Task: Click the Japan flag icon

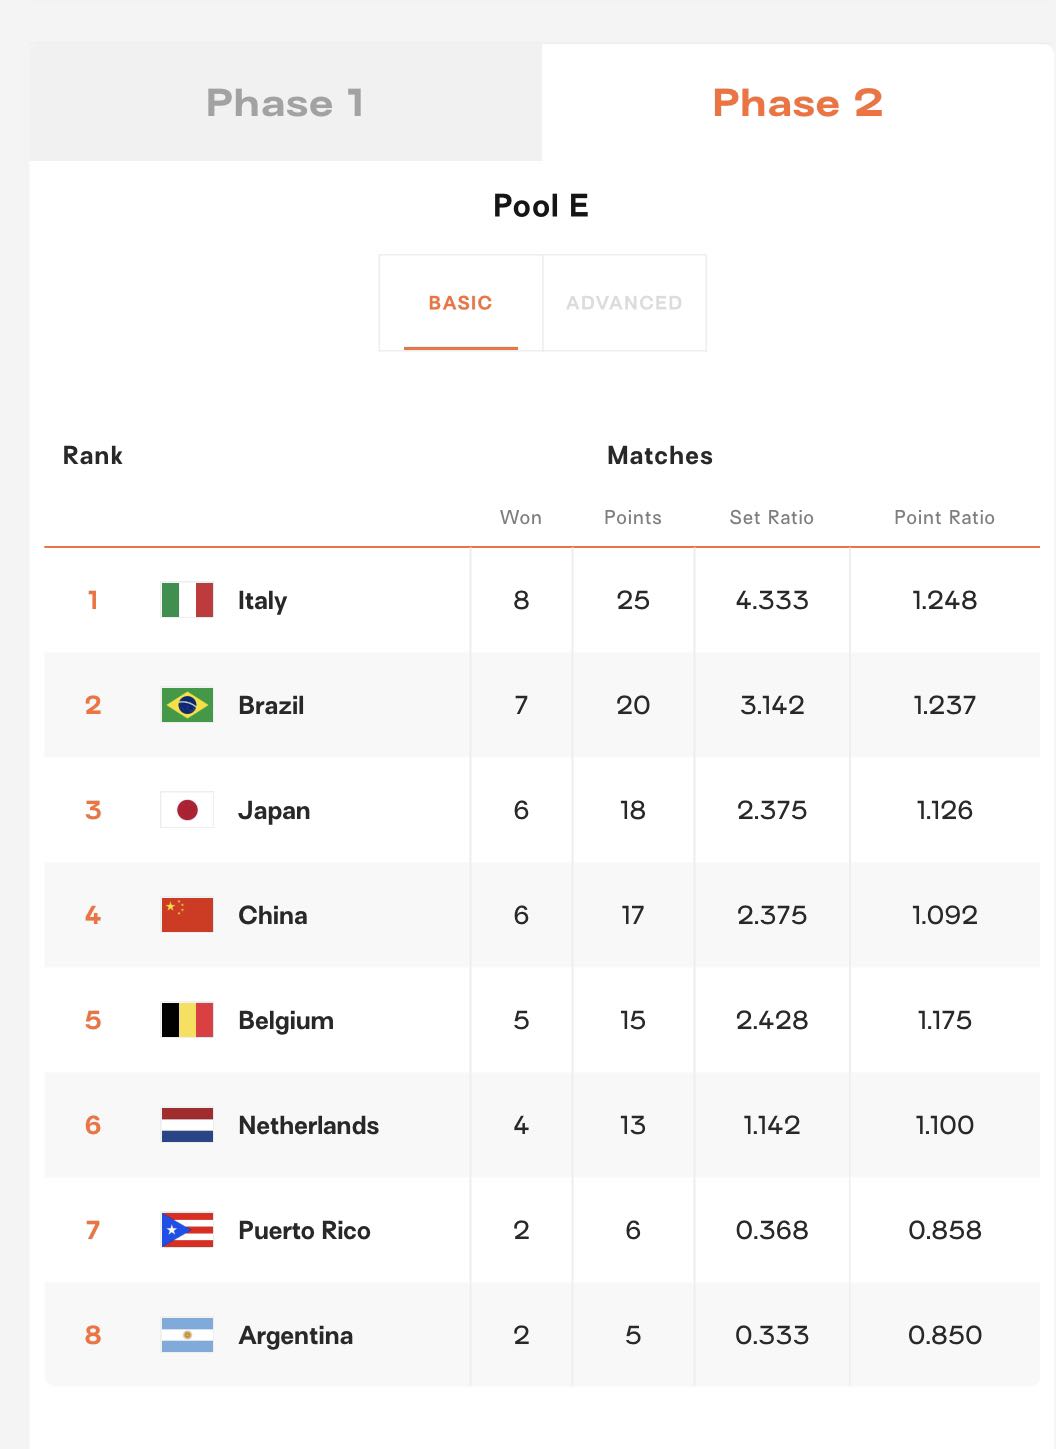Action: point(187,810)
